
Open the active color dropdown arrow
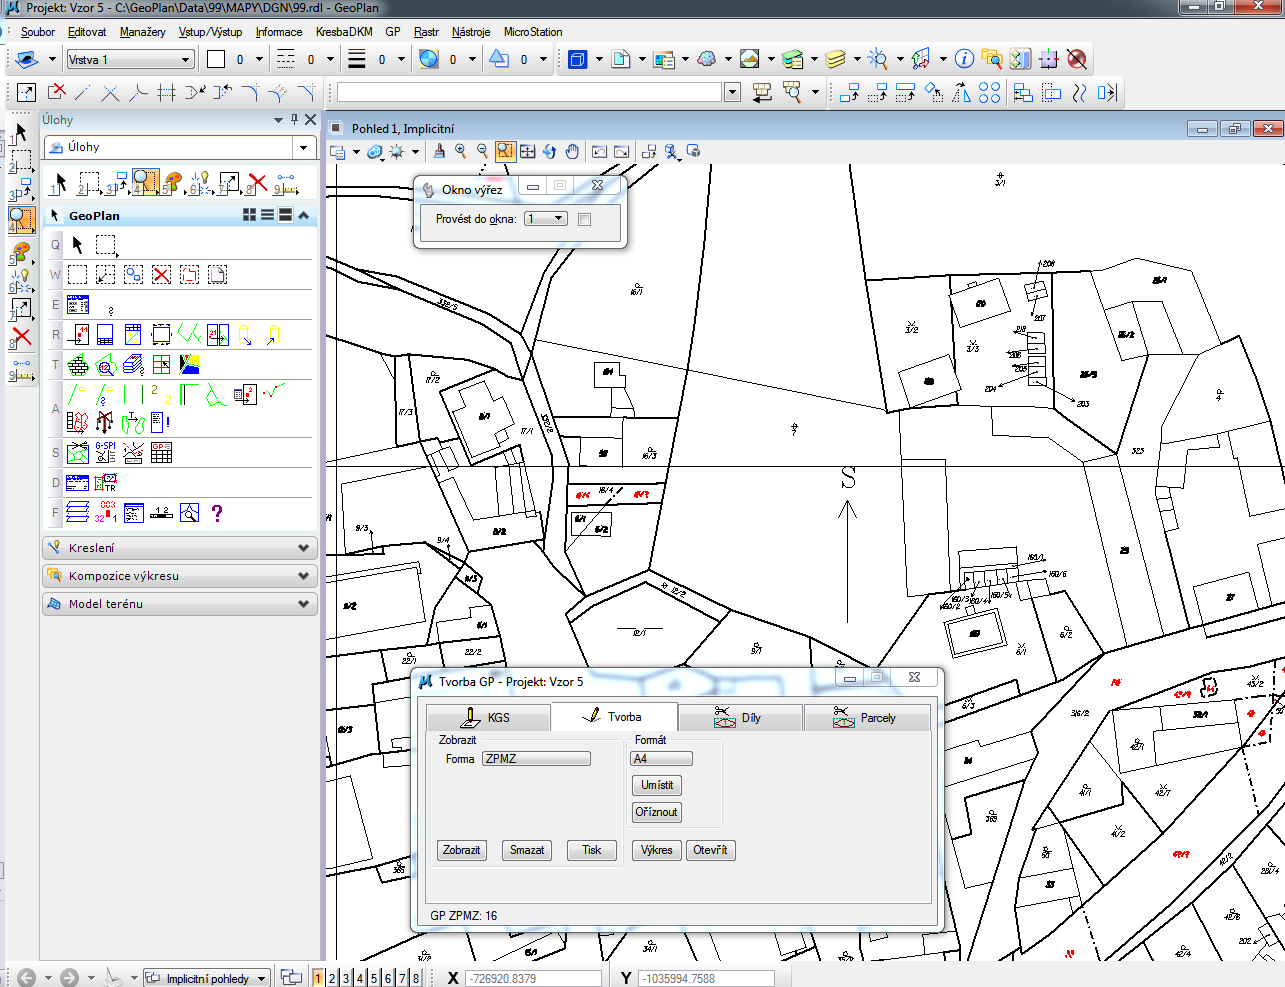[x=259, y=60]
